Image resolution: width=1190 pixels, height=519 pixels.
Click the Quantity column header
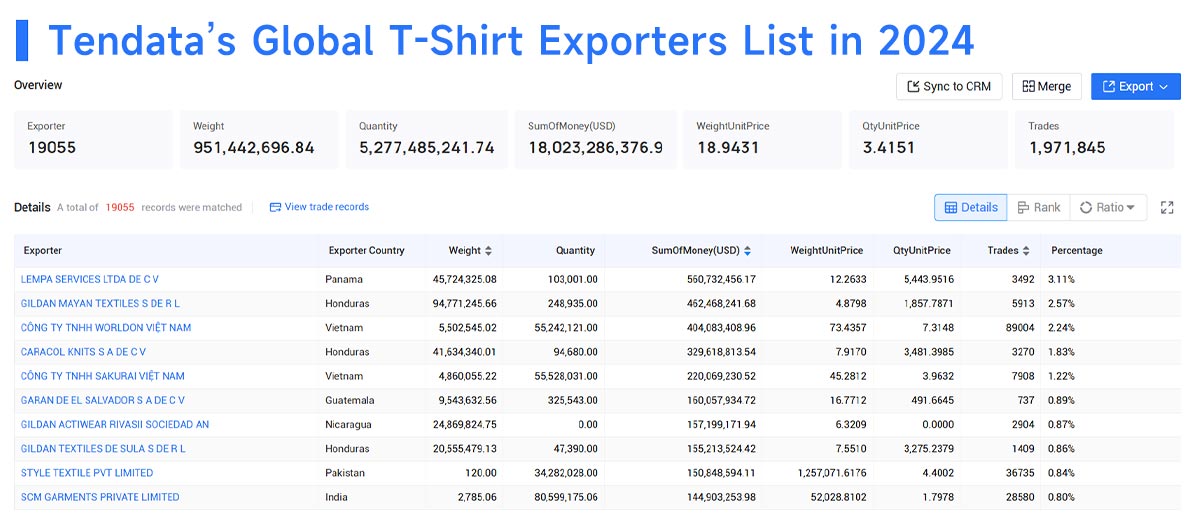(x=575, y=250)
